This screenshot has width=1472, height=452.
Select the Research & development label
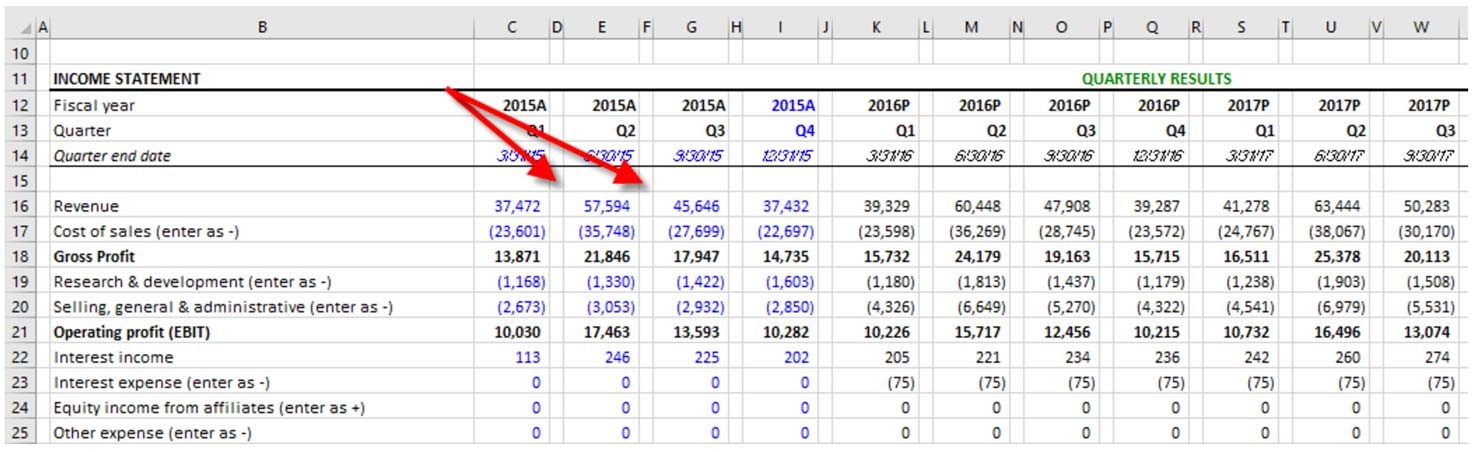pyautogui.click(x=192, y=282)
